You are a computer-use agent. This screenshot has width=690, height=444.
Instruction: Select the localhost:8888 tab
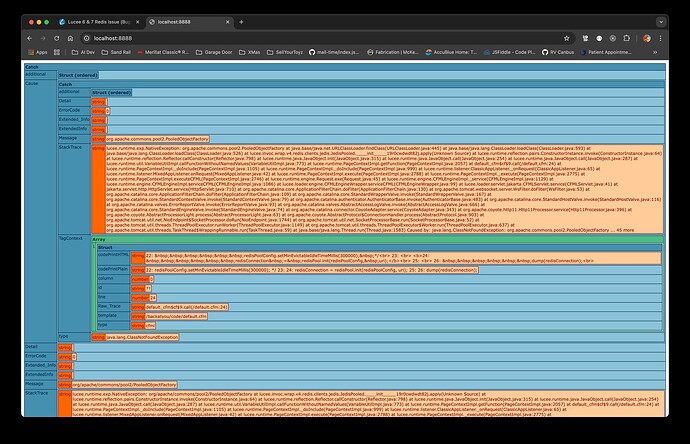point(189,22)
